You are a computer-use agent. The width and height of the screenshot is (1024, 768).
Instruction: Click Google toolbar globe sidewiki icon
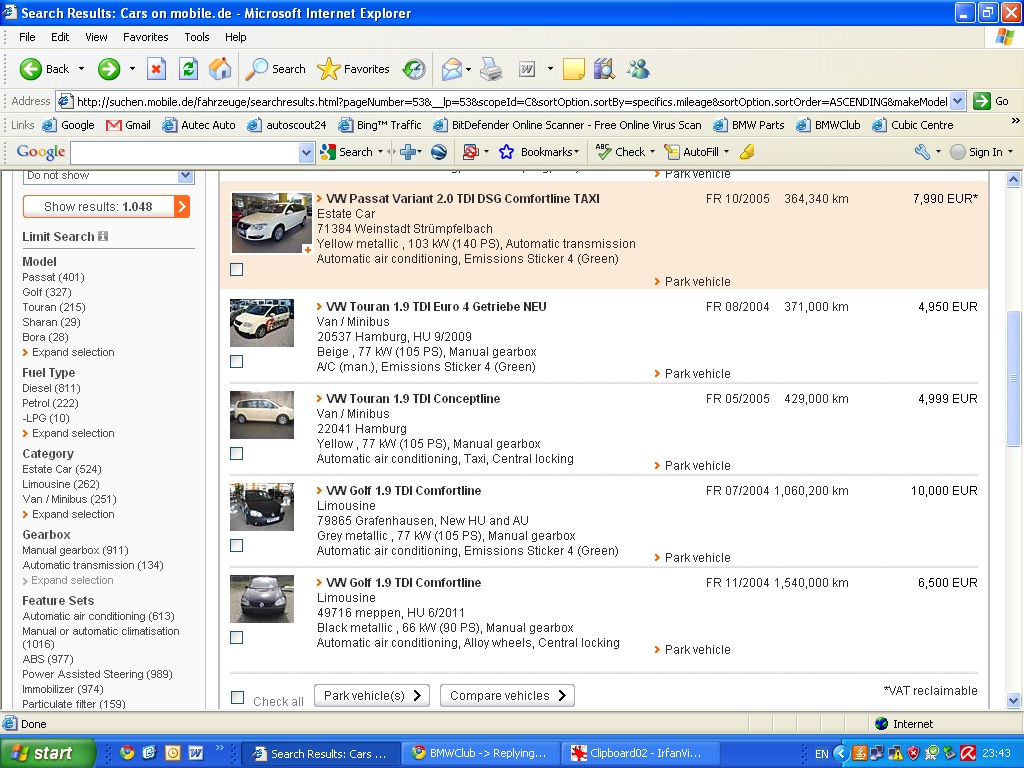tap(439, 152)
